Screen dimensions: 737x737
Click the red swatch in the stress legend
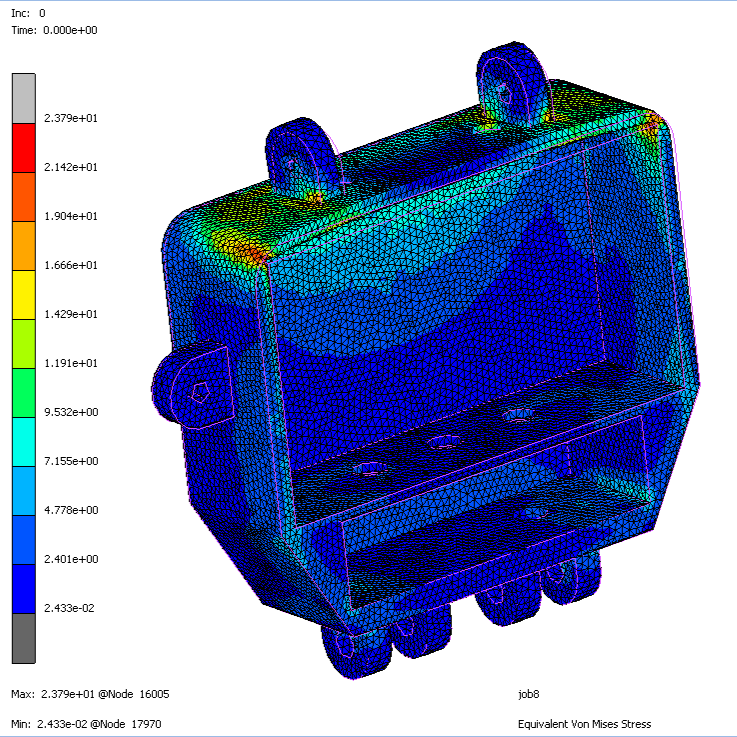[x=23, y=146]
